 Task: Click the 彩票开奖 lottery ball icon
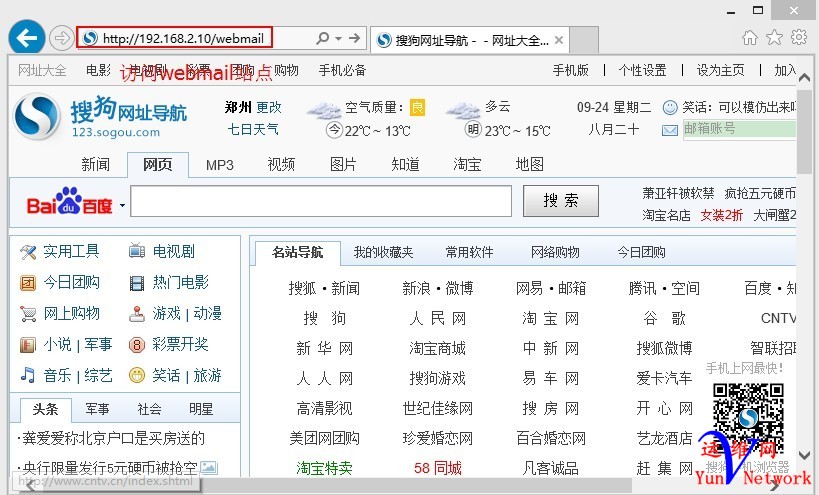(137, 345)
